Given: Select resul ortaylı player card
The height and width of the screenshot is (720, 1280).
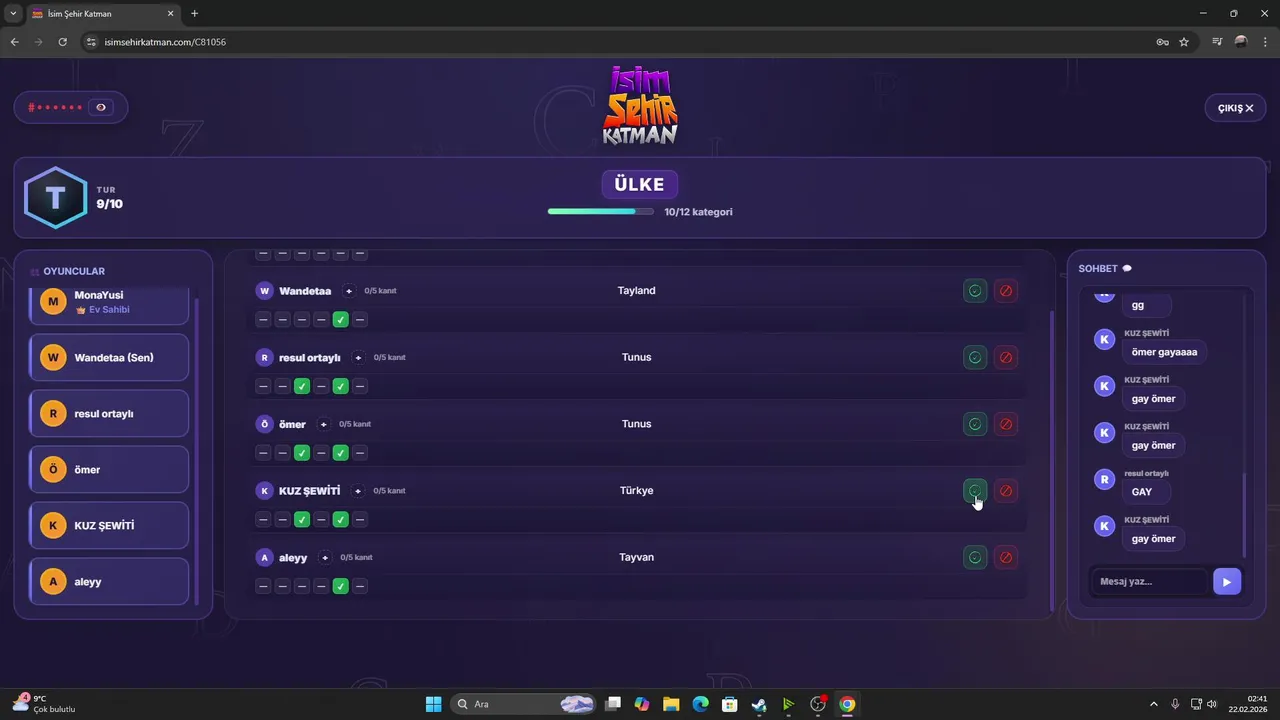Looking at the screenshot, I should tap(109, 413).
